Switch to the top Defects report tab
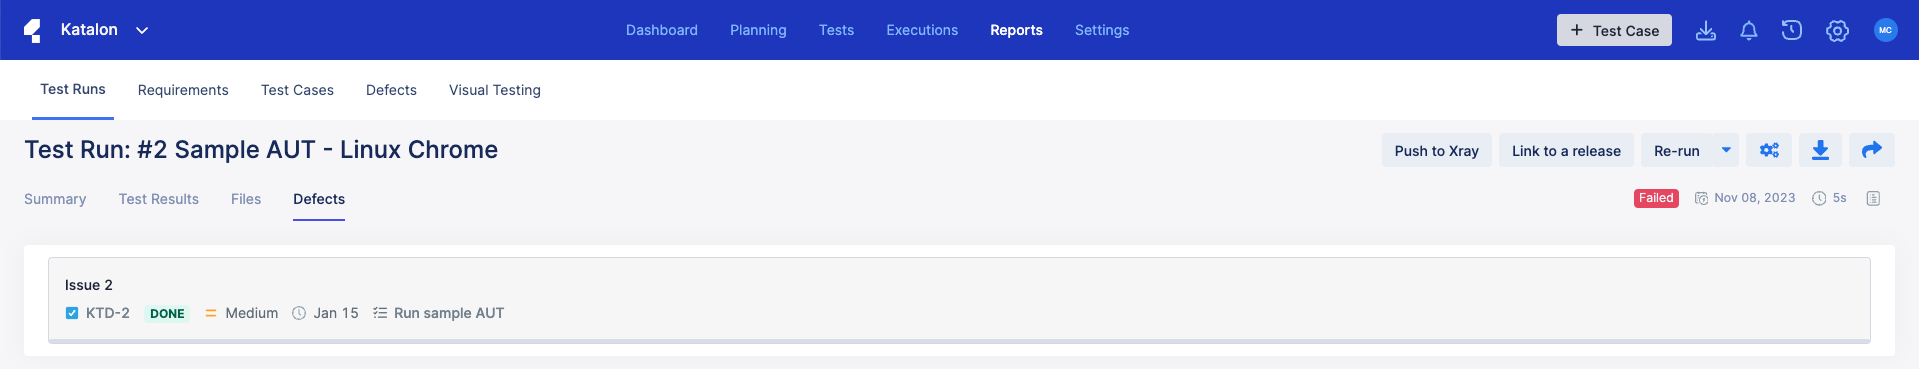This screenshot has width=1919, height=369. [391, 90]
